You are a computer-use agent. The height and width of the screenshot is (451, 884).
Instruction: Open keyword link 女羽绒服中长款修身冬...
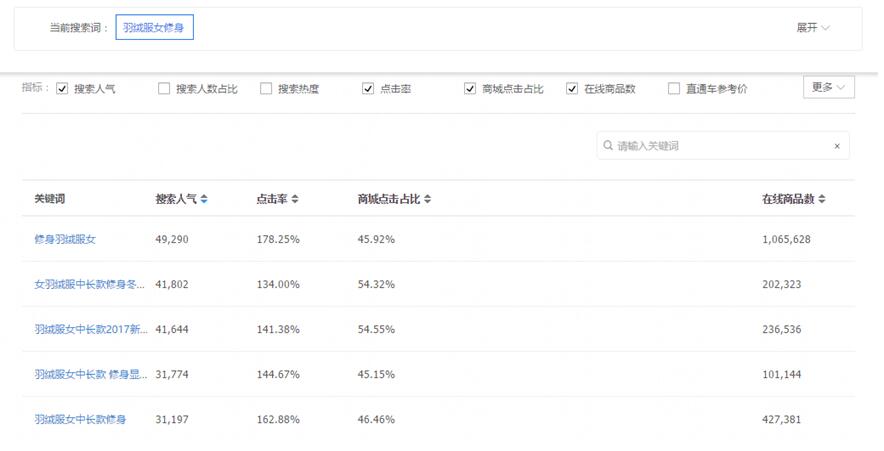[89, 284]
